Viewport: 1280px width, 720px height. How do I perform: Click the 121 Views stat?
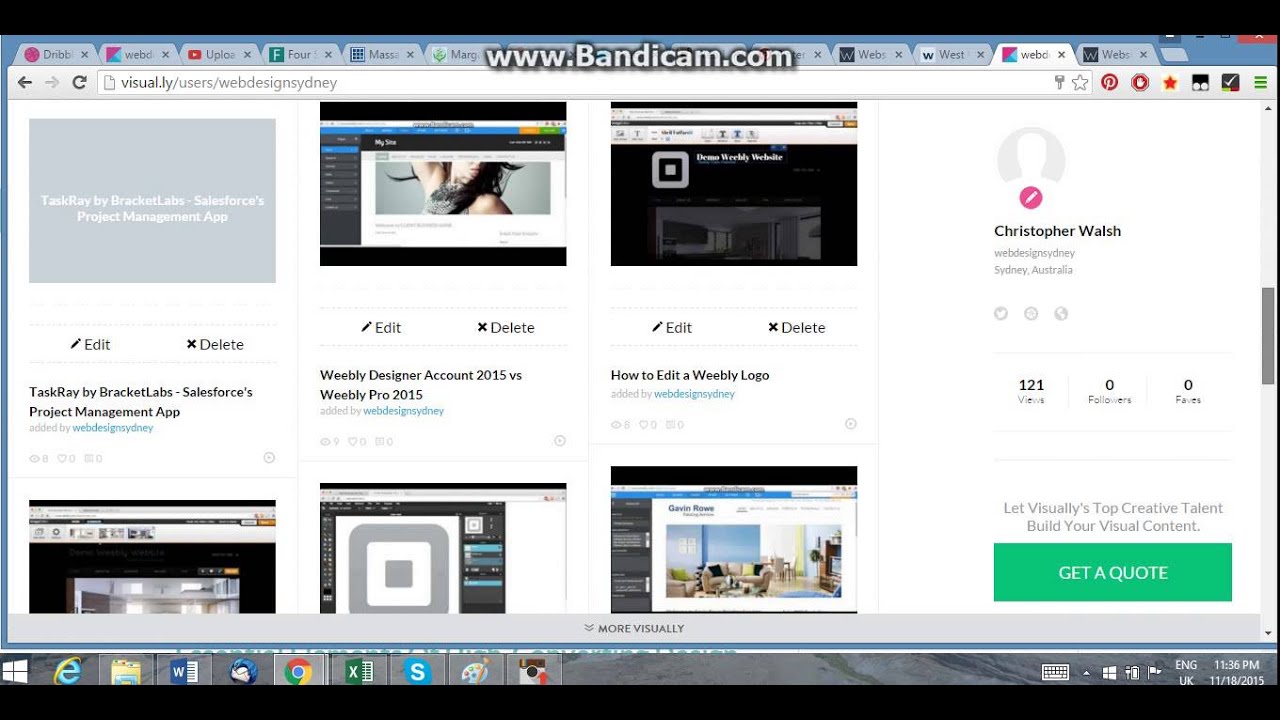click(1031, 391)
